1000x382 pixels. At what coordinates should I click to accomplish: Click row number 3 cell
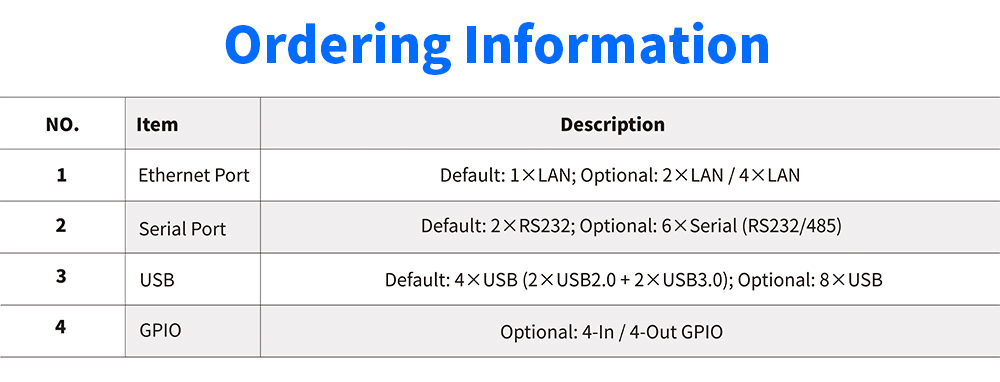(62, 279)
